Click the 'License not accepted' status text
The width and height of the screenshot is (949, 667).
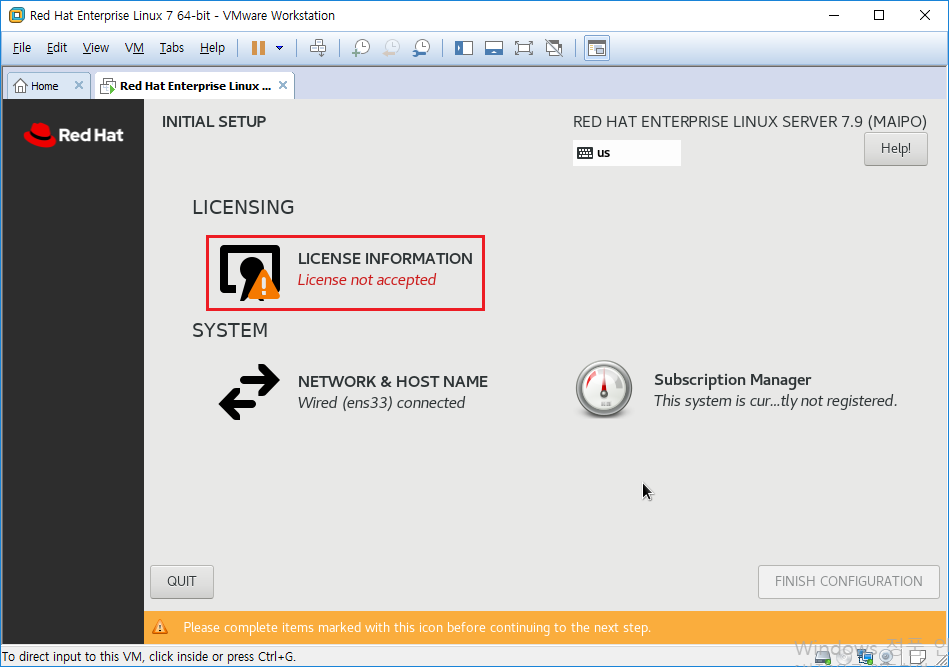tap(367, 280)
